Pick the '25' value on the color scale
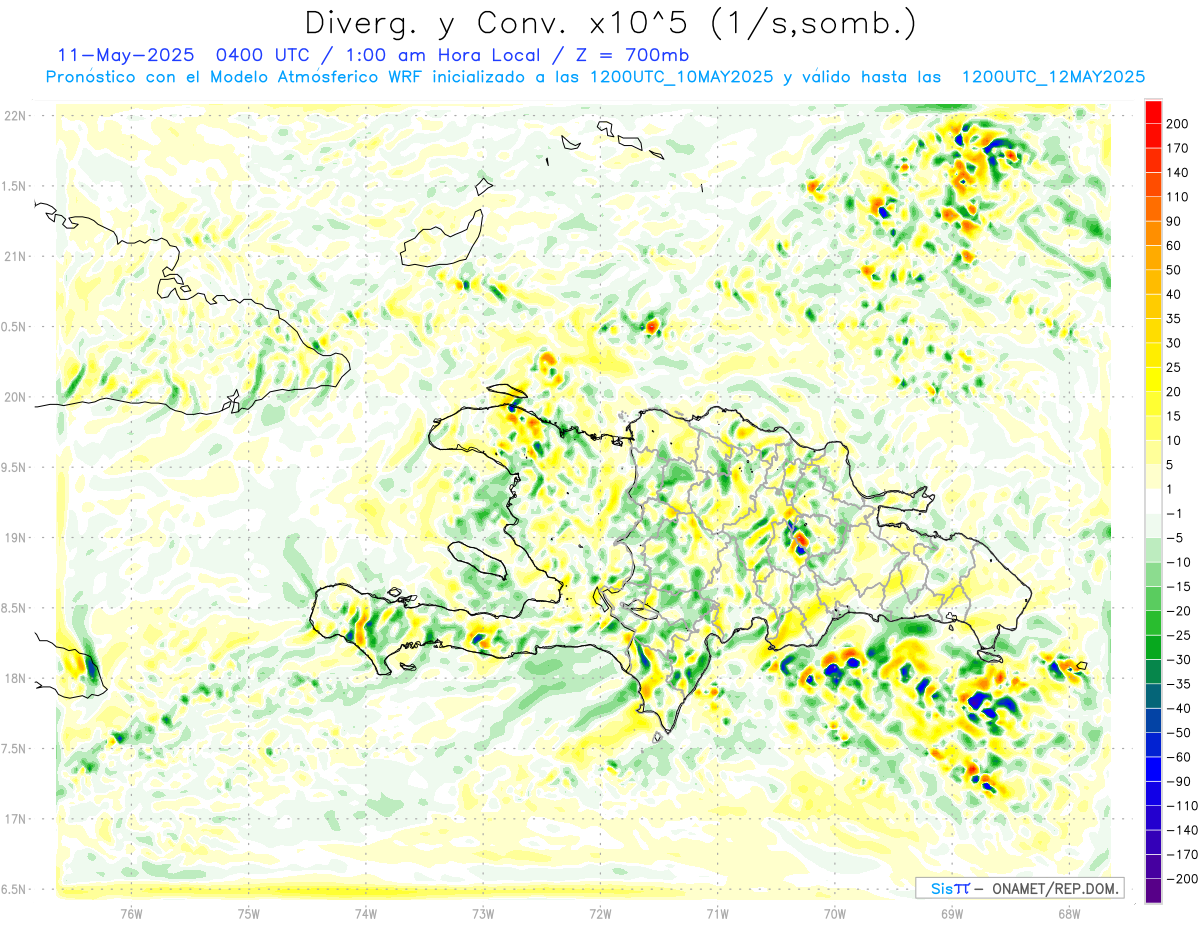This screenshot has height=927, width=1200. (1174, 367)
